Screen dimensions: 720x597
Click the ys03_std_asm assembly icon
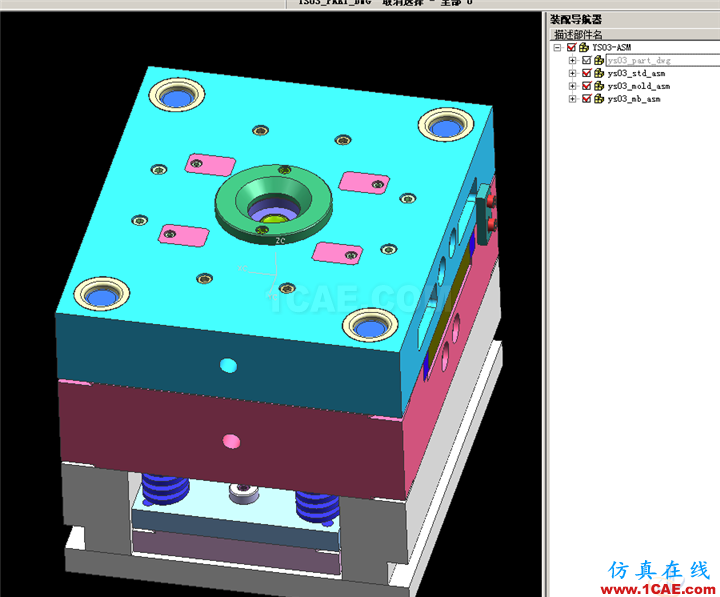coord(599,73)
